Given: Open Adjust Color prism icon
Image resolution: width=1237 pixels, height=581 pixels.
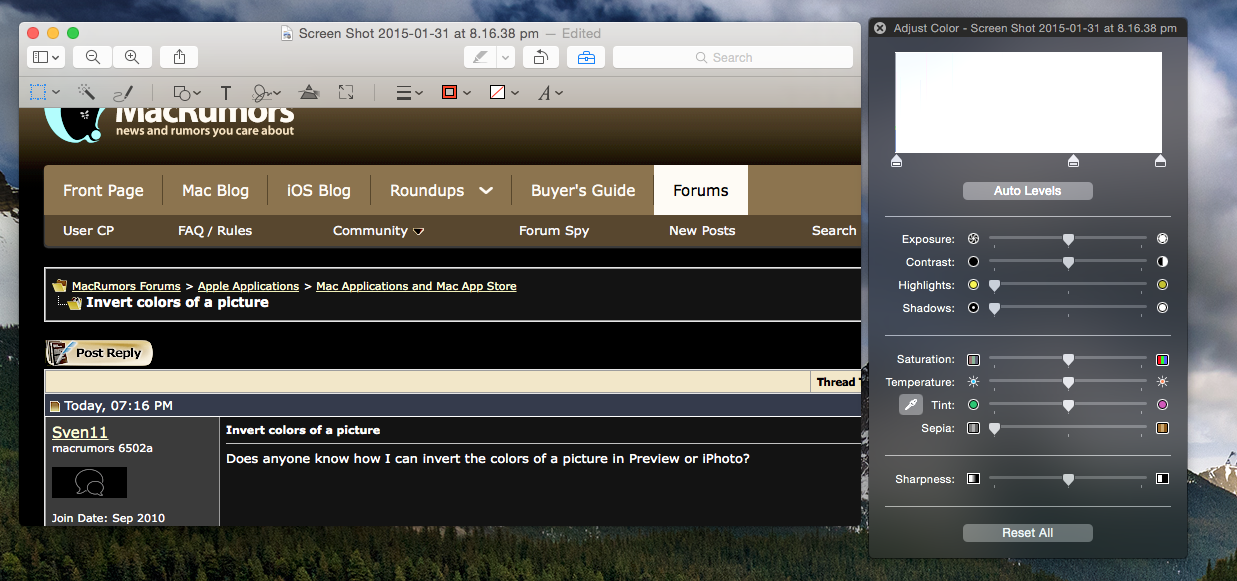Looking at the screenshot, I should pos(310,93).
